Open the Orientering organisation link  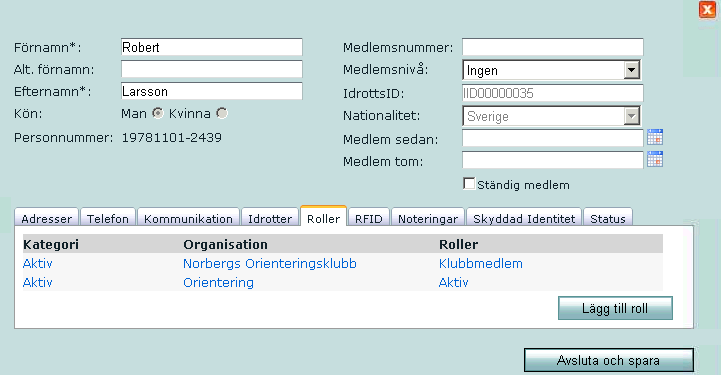[x=218, y=282]
